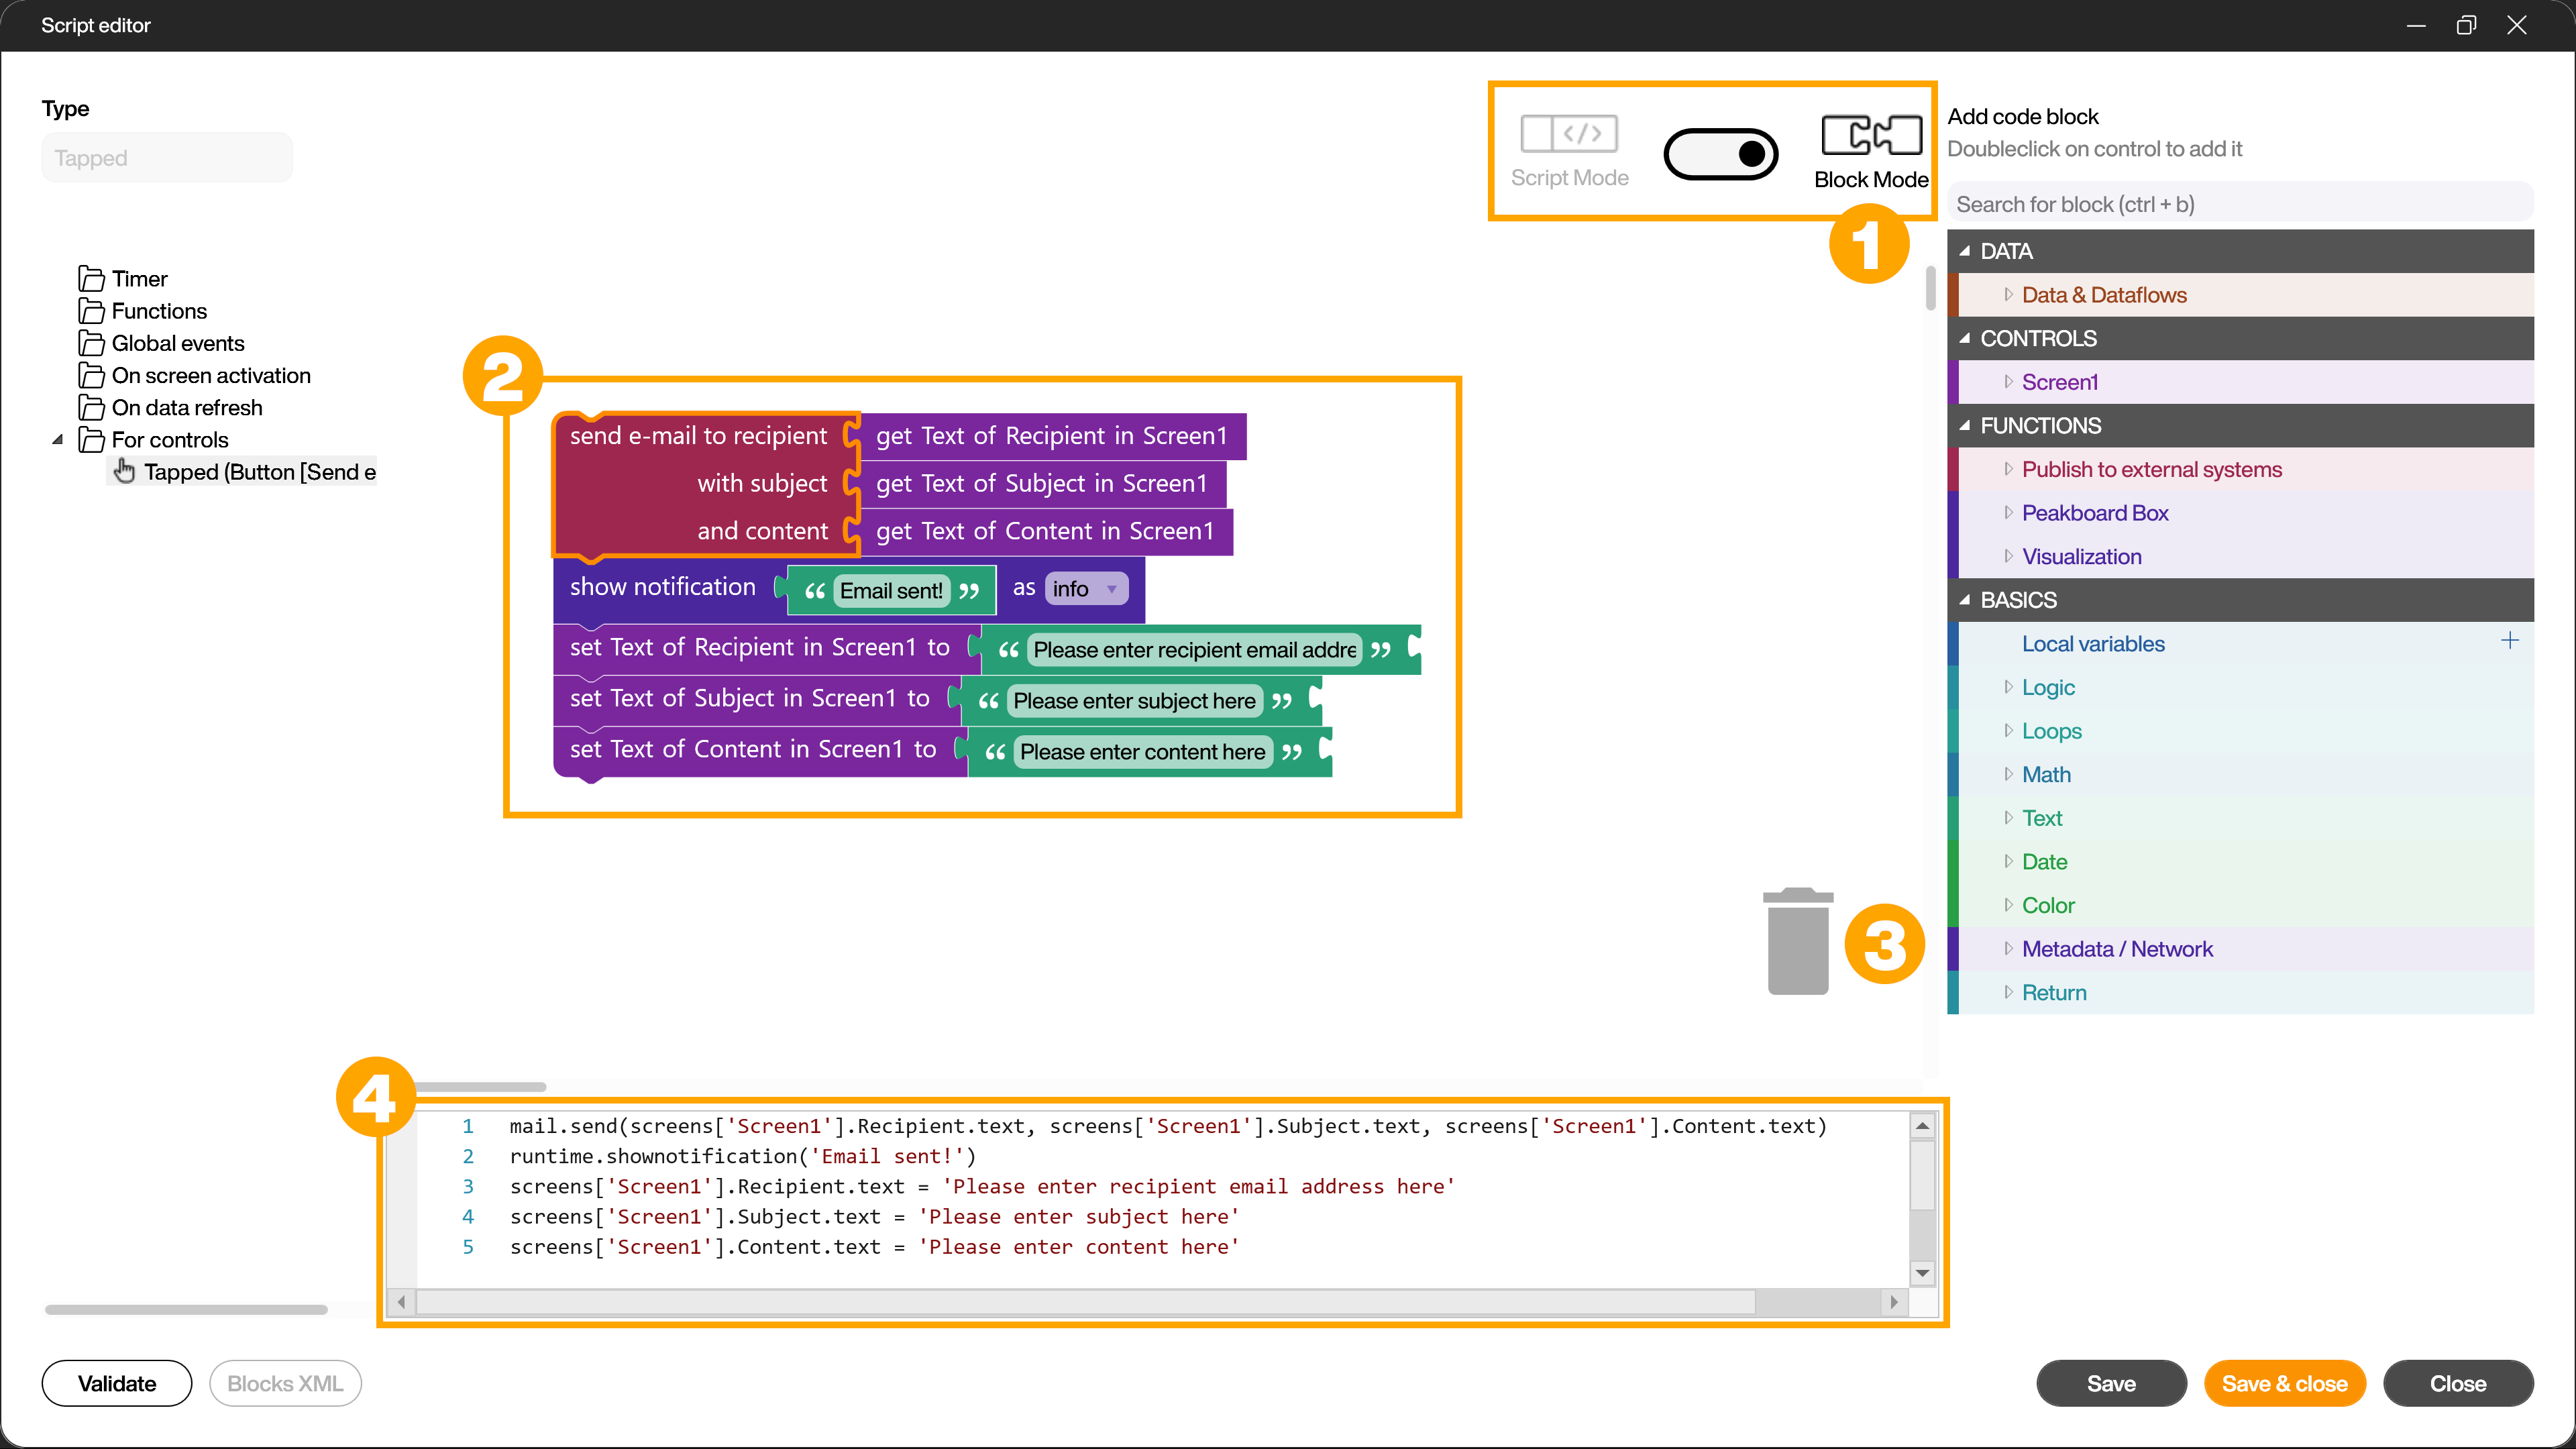2576x1449 pixels.
Task: Open the Functions folder in tree
Action: (x=143, y=311)
